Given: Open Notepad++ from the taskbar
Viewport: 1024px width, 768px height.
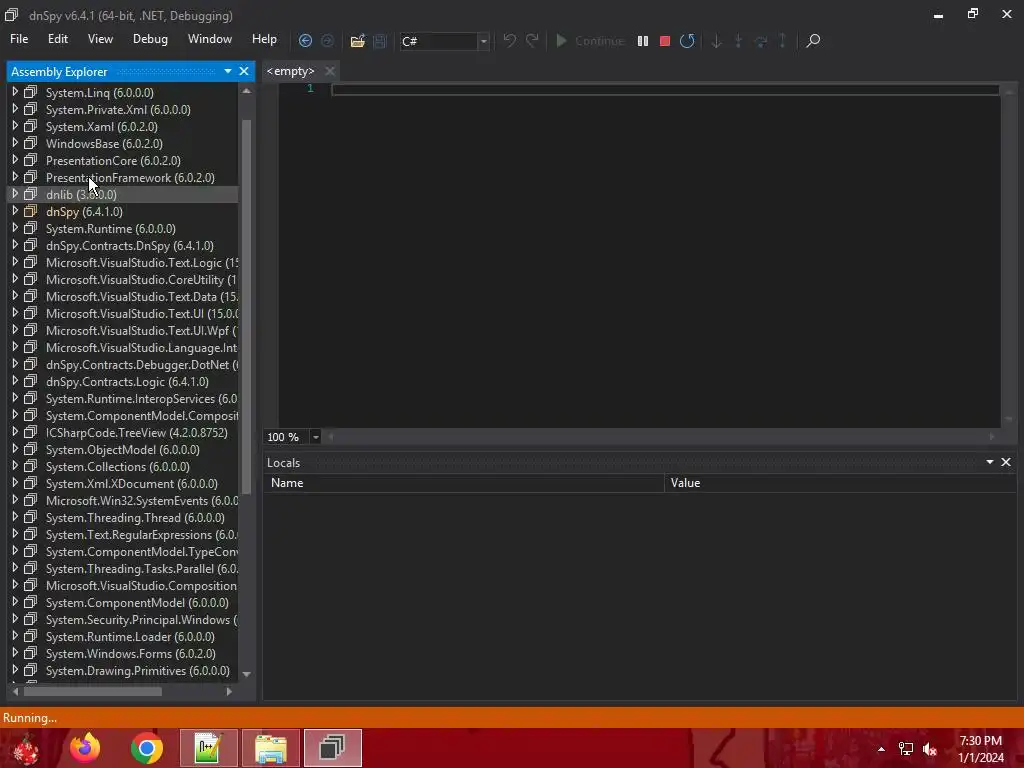Looking at the screenshot, I should click(x=208, y=748).
